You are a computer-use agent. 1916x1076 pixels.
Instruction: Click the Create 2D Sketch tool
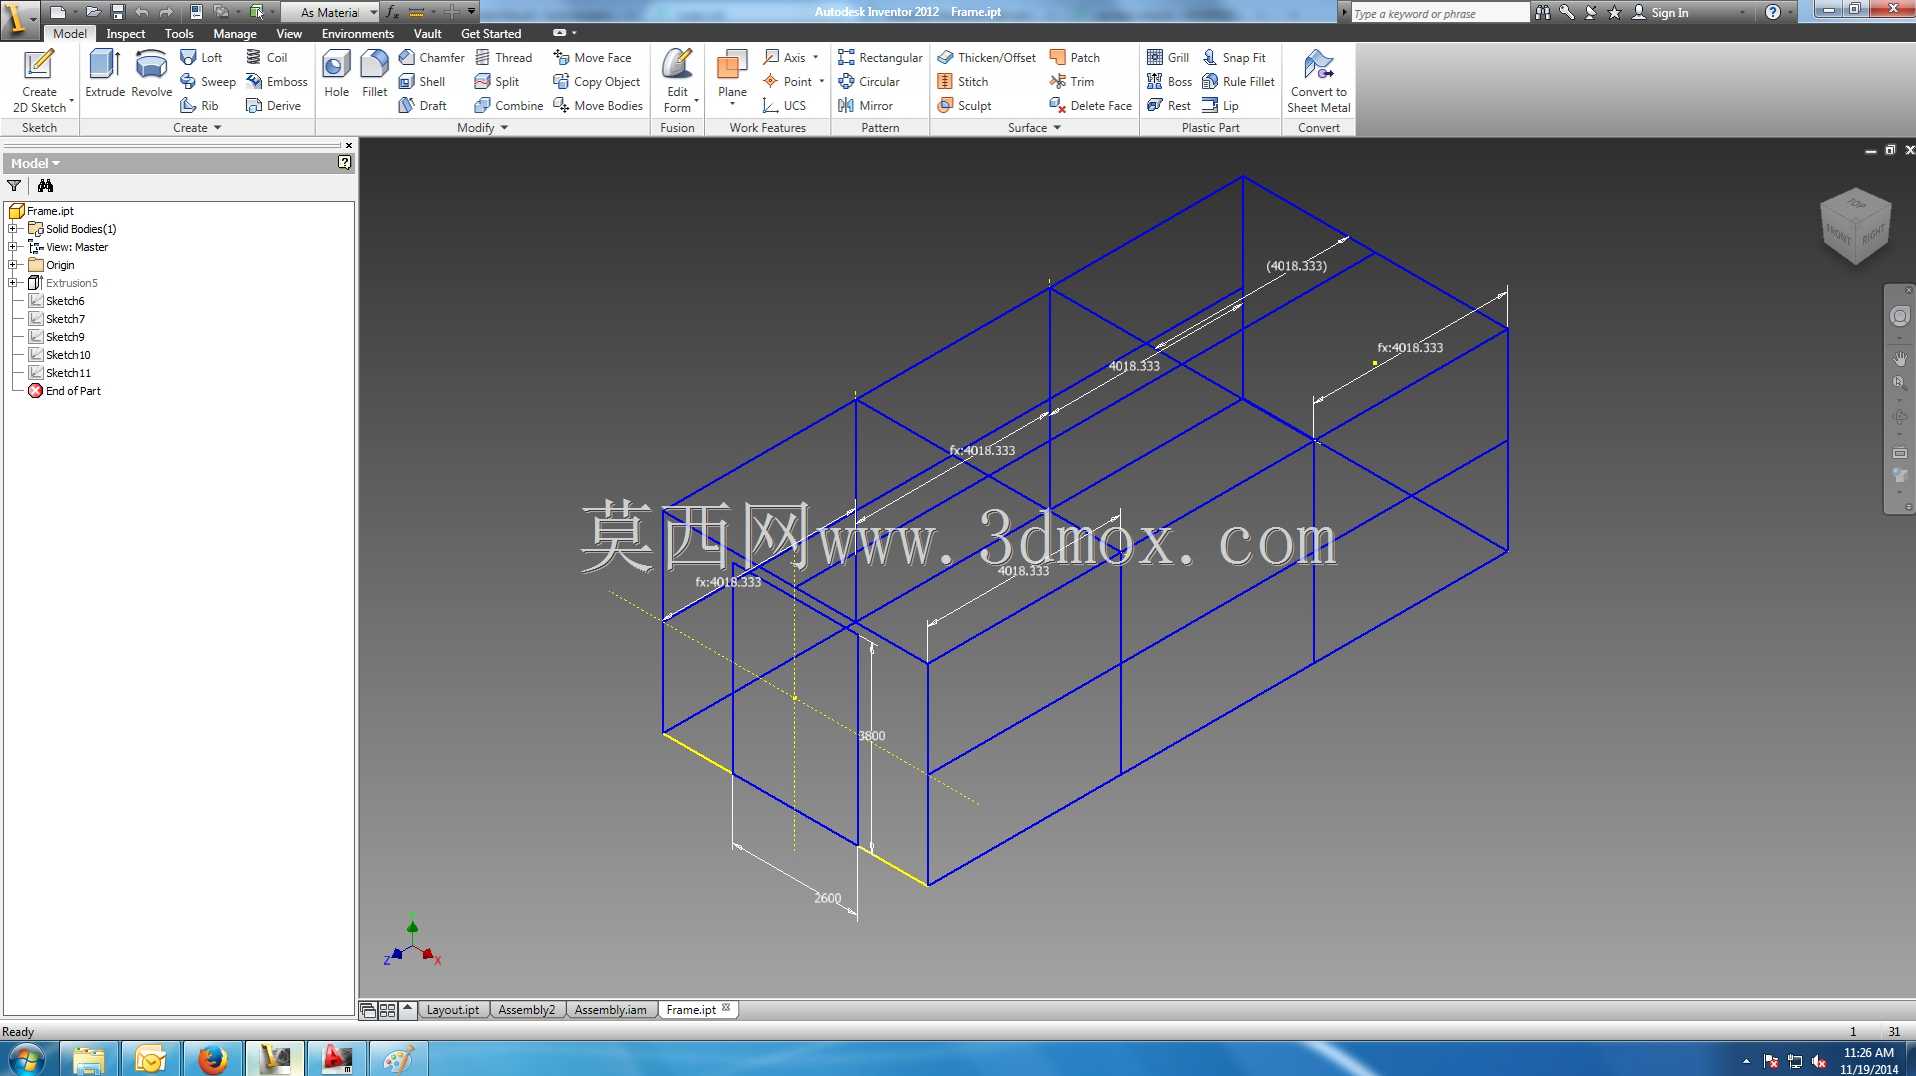[x=39, y=80]
